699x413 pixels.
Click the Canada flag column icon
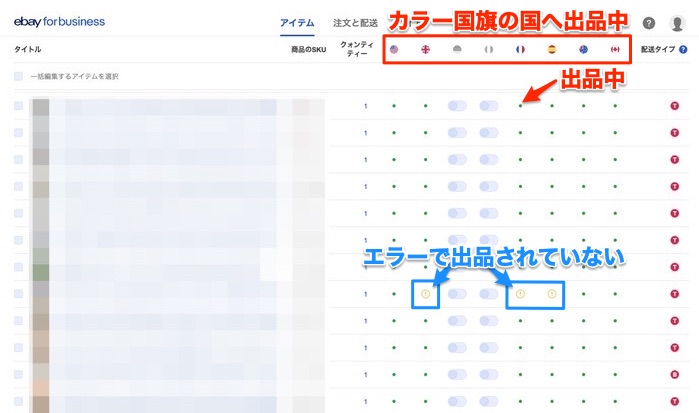coord(614,49)
